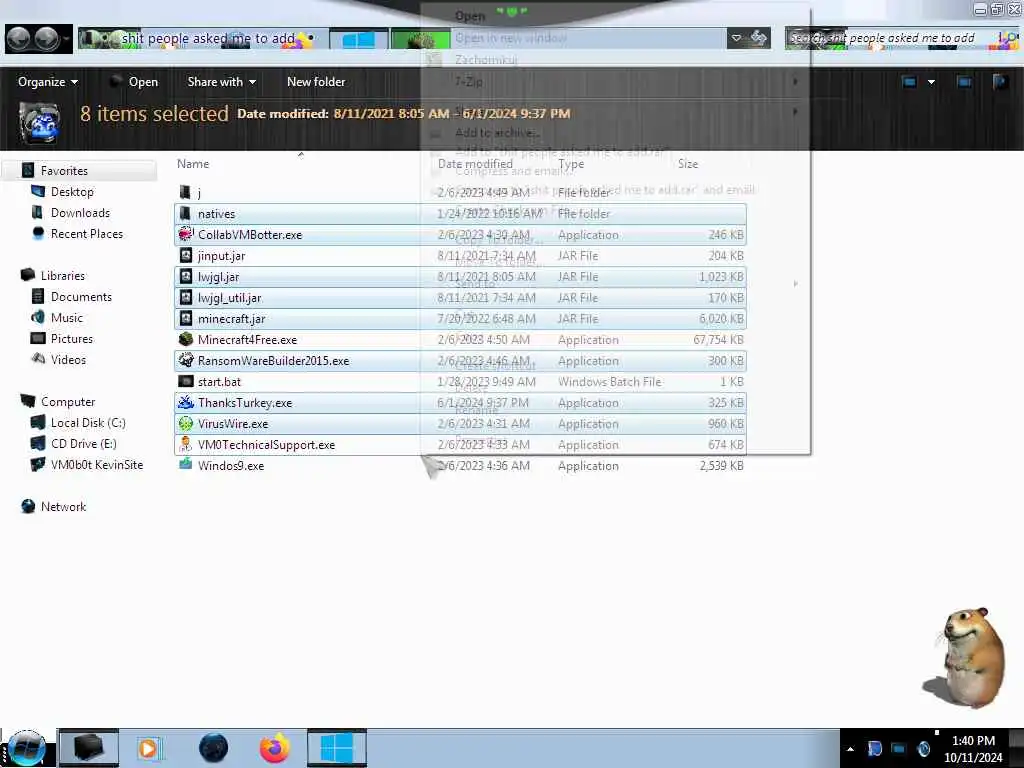This screenshot has height=768, width=1024.
Task: Select the j folder icon
Action: click(185, 192)
